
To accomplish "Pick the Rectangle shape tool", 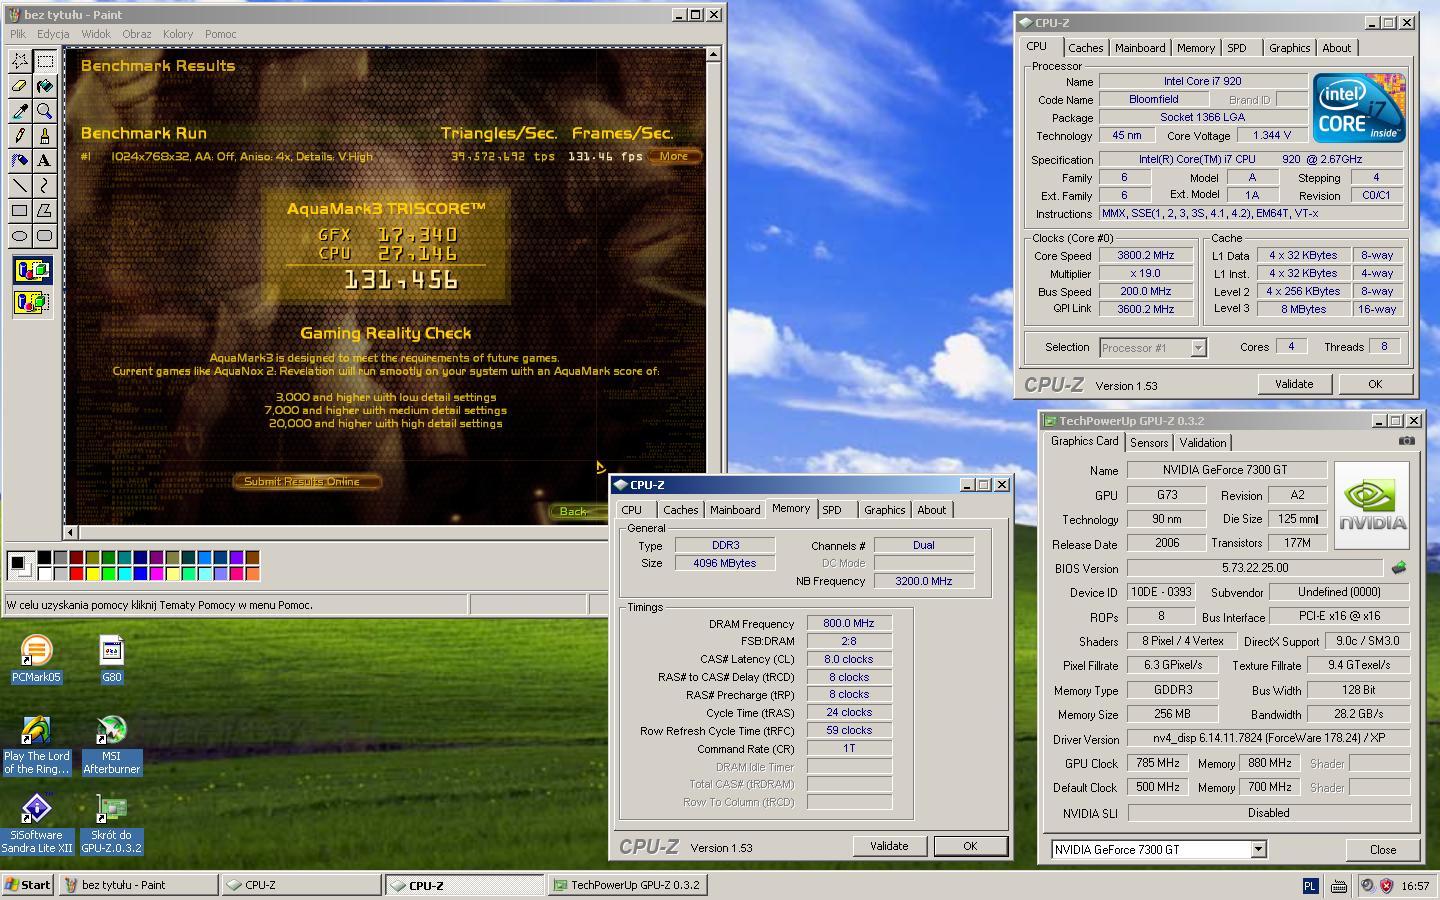I will (x=19, y=210).
